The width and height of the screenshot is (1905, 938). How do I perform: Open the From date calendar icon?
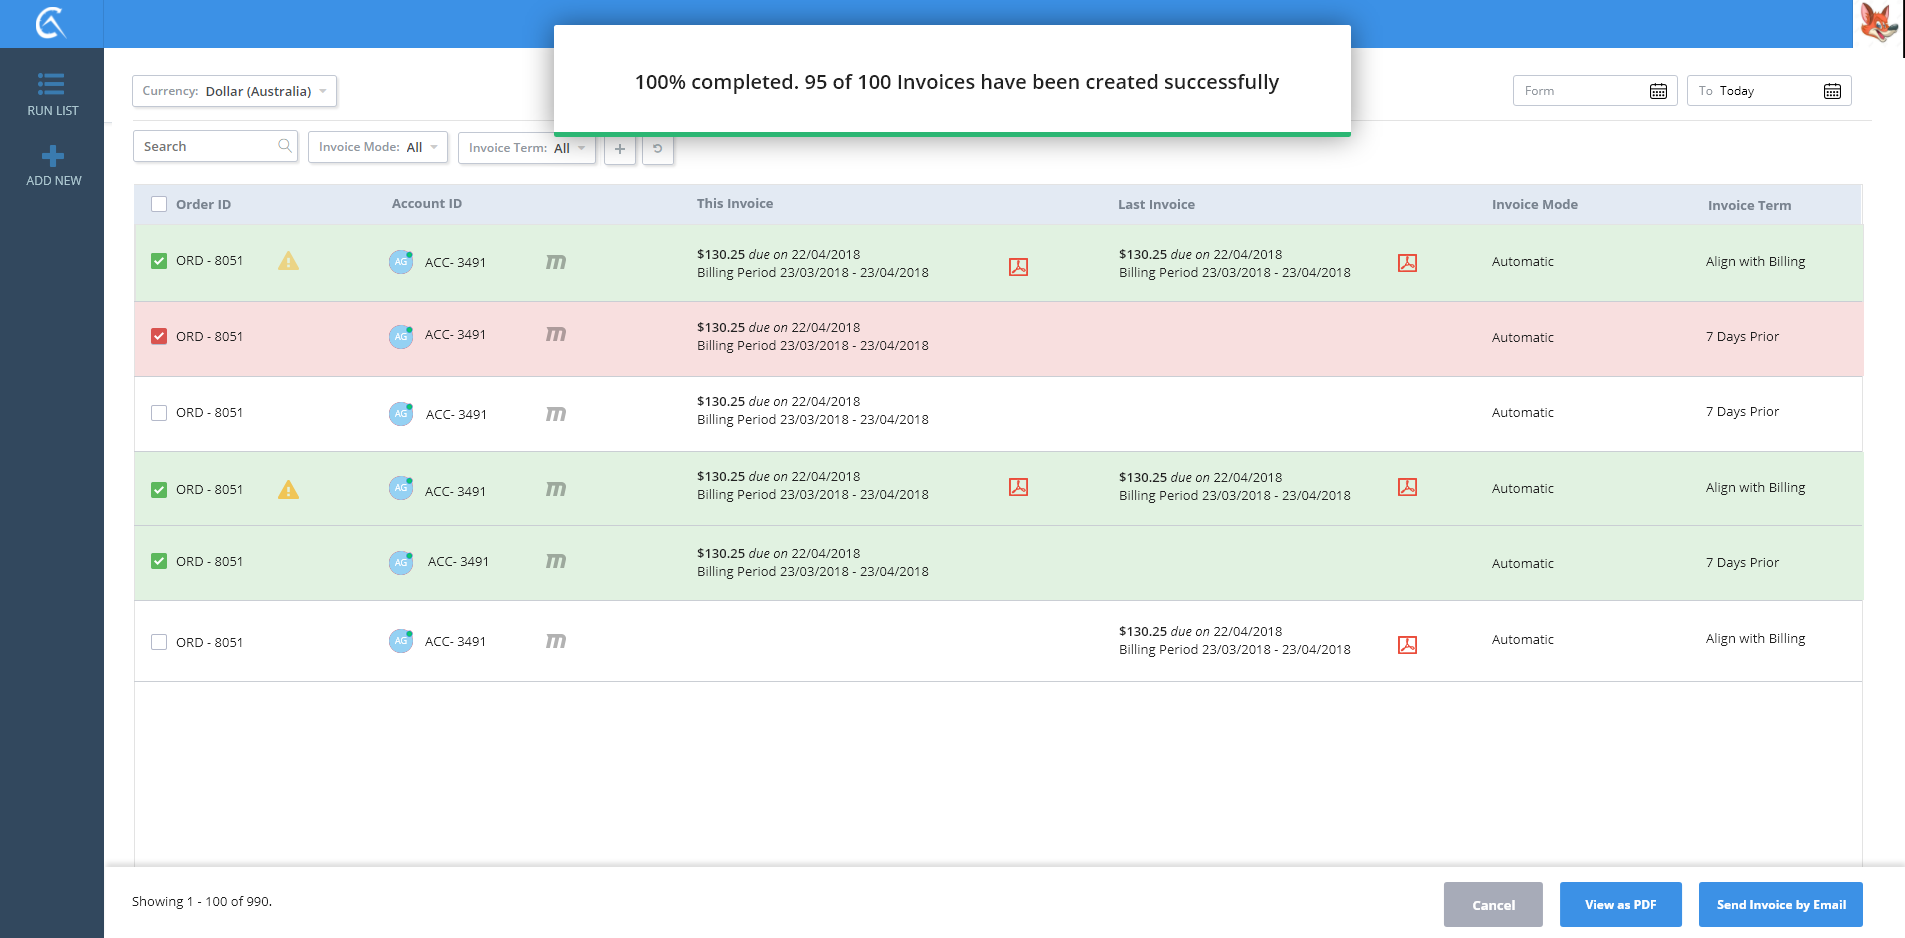(x=1658, y=91)
